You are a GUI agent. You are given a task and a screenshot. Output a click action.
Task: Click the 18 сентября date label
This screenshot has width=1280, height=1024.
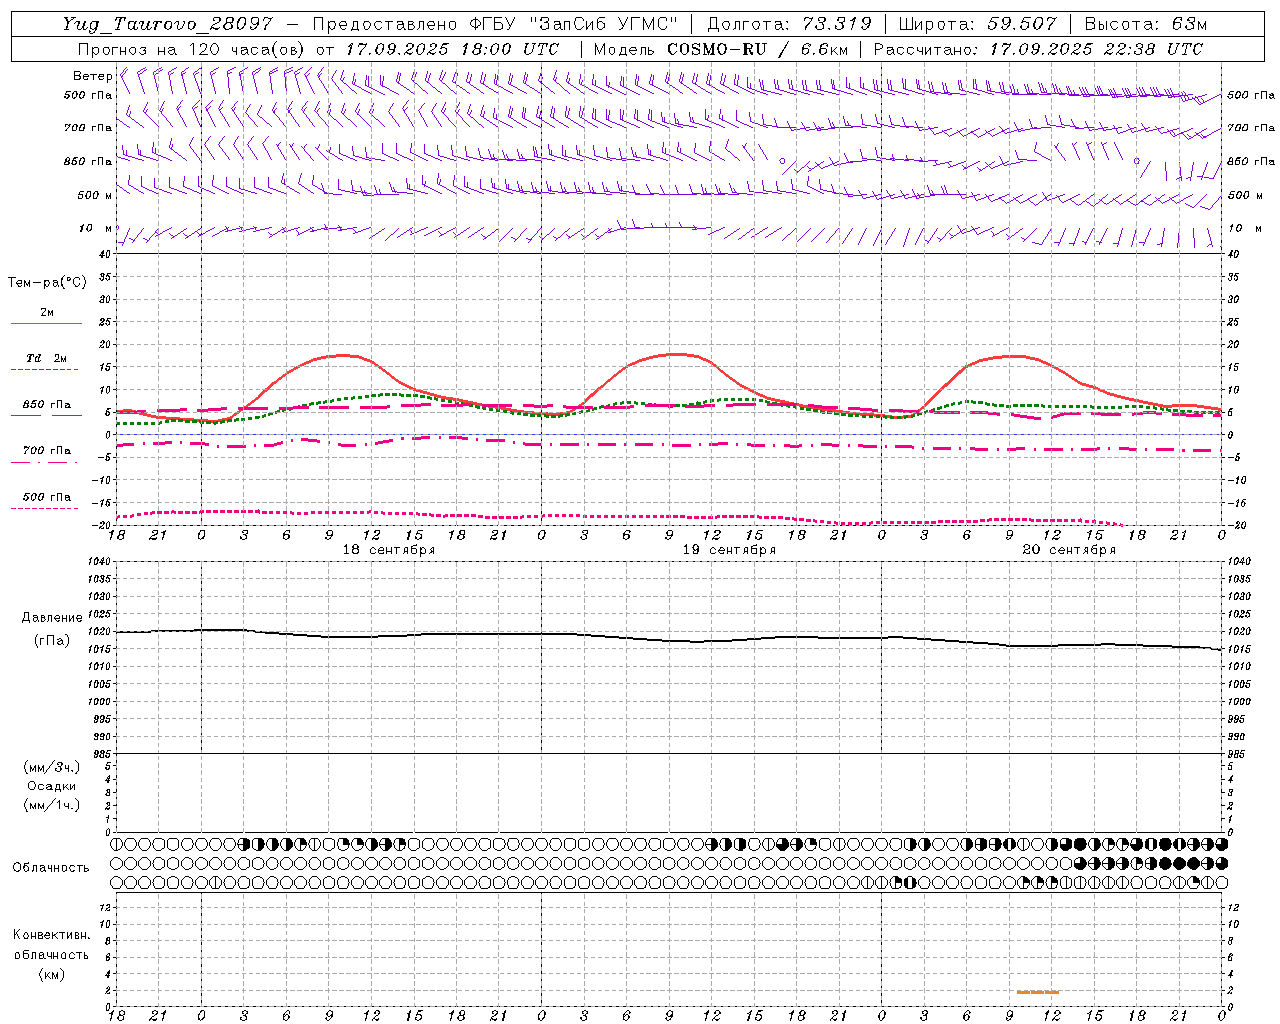click(388, 550)
